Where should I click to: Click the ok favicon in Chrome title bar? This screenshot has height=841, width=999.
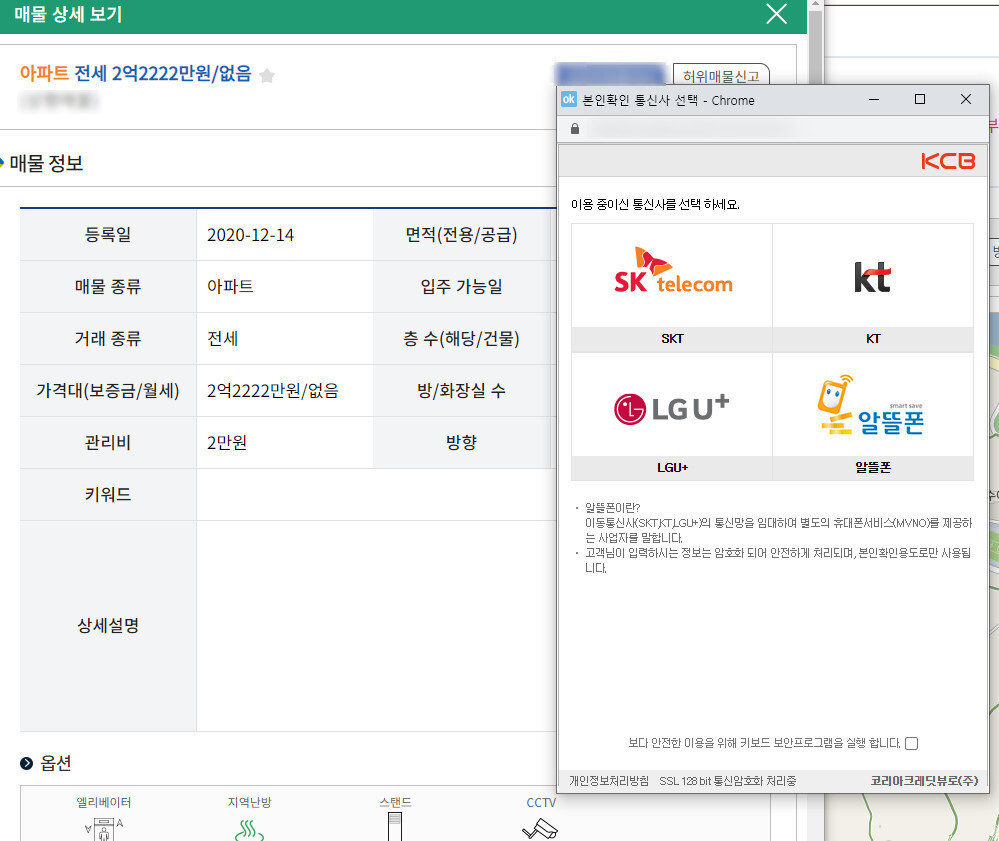[569, 99]
